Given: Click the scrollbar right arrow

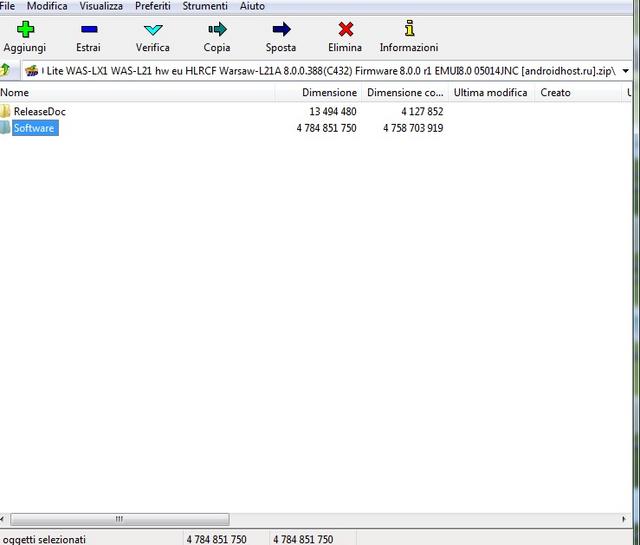Looking at the screenshot, I should point(624,519).
